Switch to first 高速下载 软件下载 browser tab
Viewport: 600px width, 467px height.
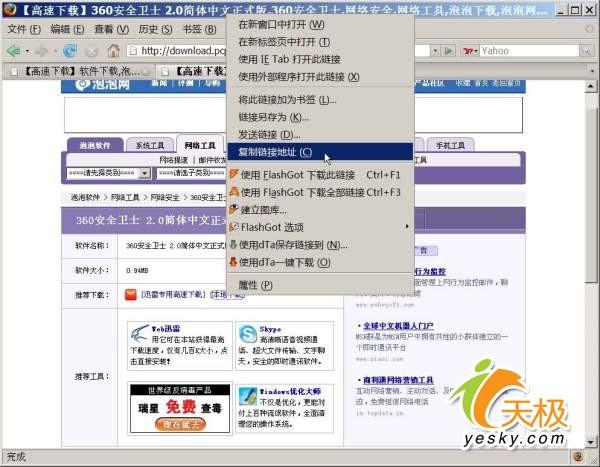tap(78, 71)
